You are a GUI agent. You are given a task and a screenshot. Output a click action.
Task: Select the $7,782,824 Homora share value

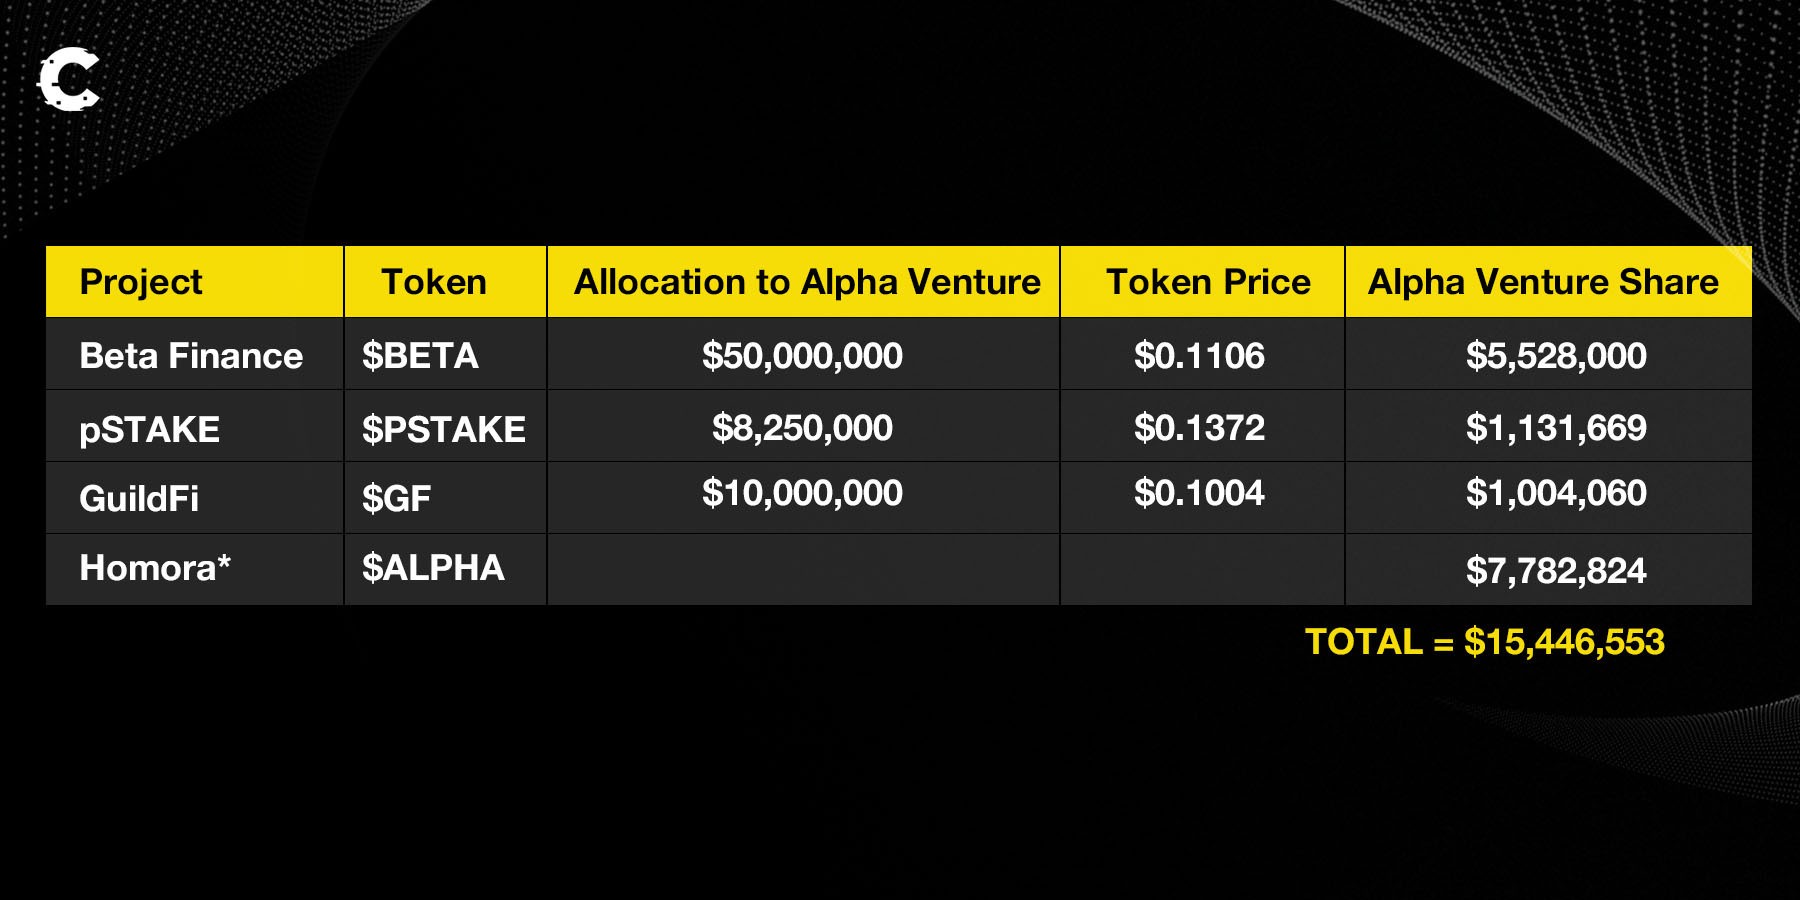click(1556, 571)
